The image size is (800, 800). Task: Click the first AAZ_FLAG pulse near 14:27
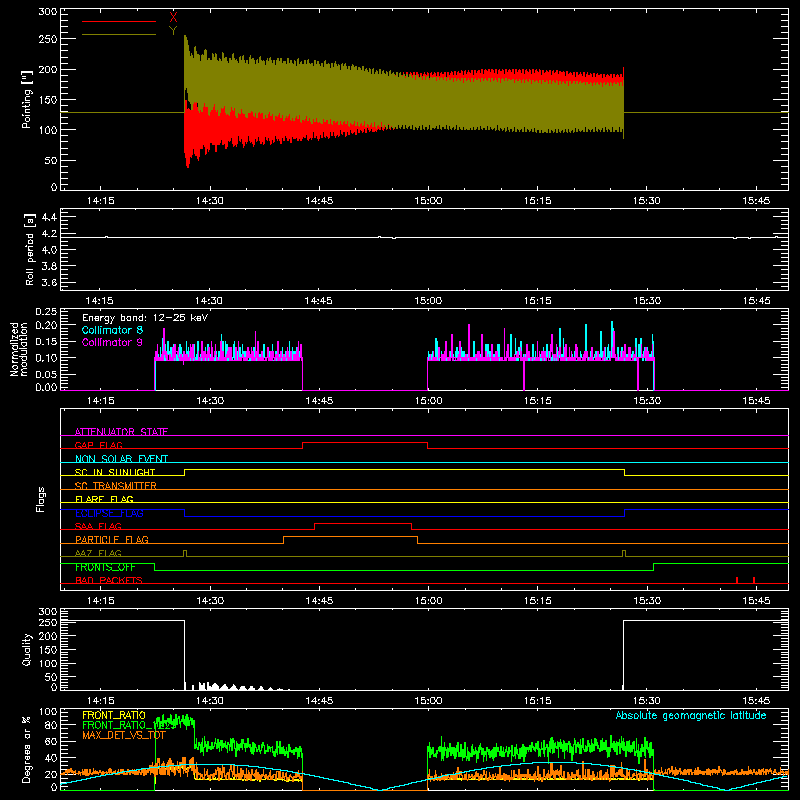[x=185, y=554]
